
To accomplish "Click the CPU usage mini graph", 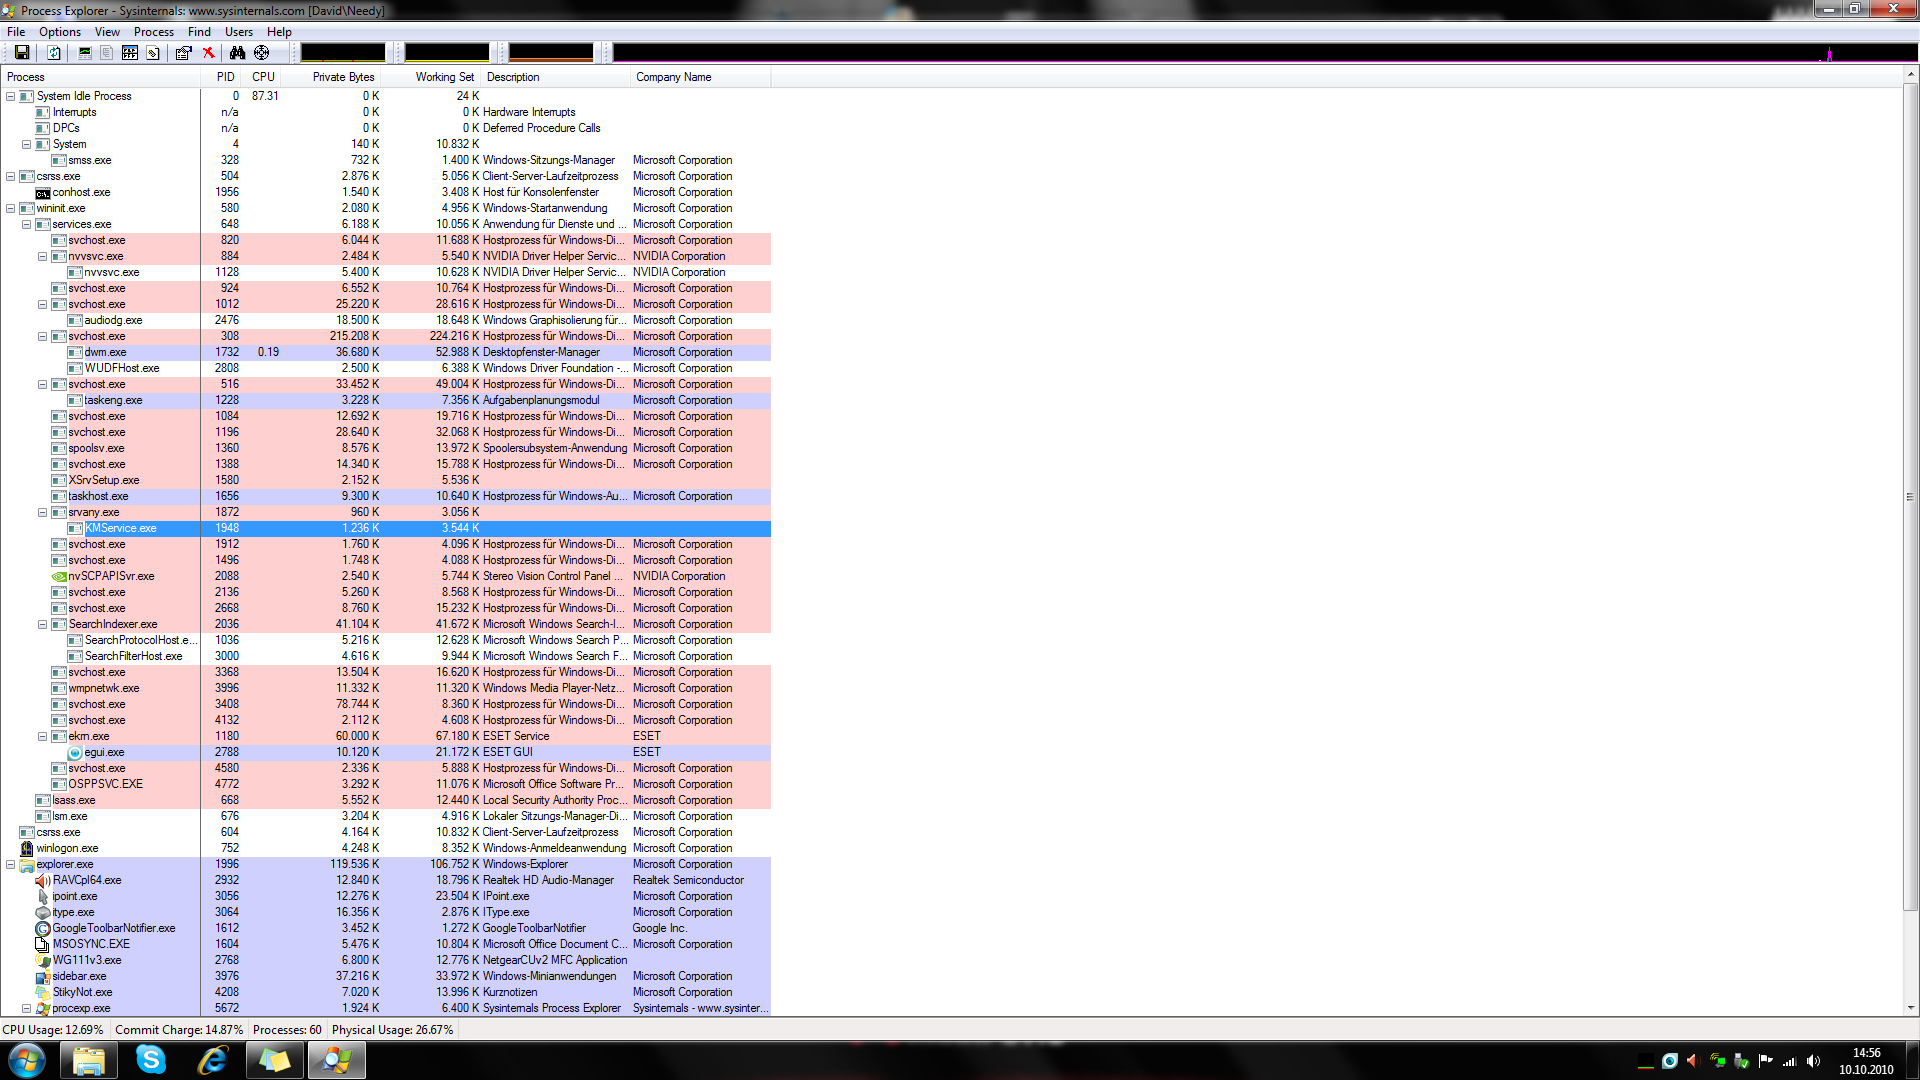I will pyautogui.click(x=343, y=53).
